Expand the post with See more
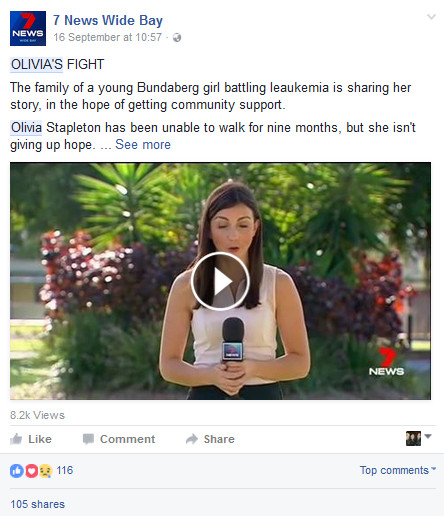 pos(143,144)
